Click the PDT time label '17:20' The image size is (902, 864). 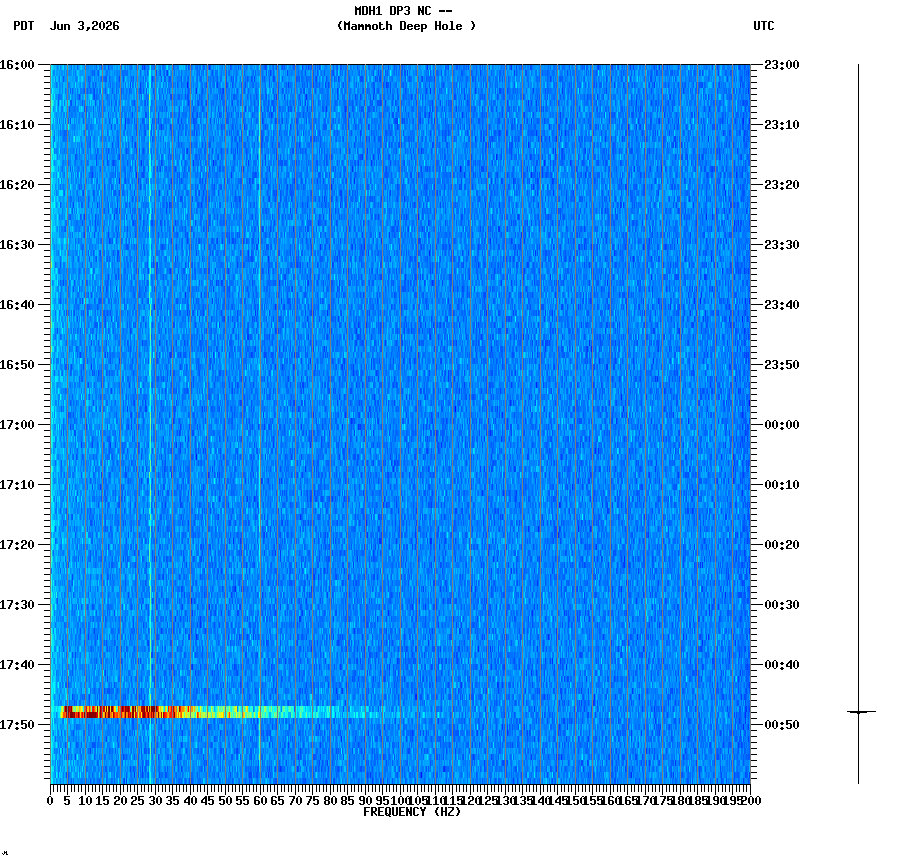pos(17,545)
